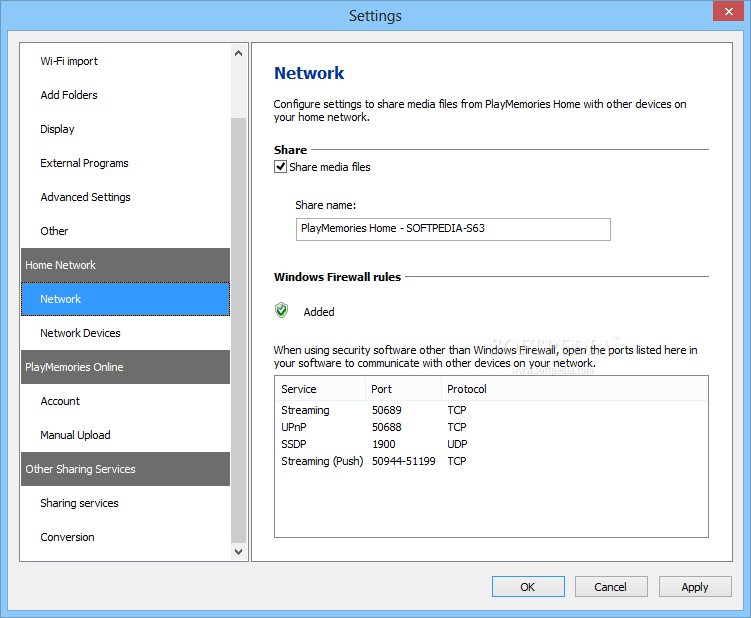Select the Streaming row with port 50689

click(491, 410)
